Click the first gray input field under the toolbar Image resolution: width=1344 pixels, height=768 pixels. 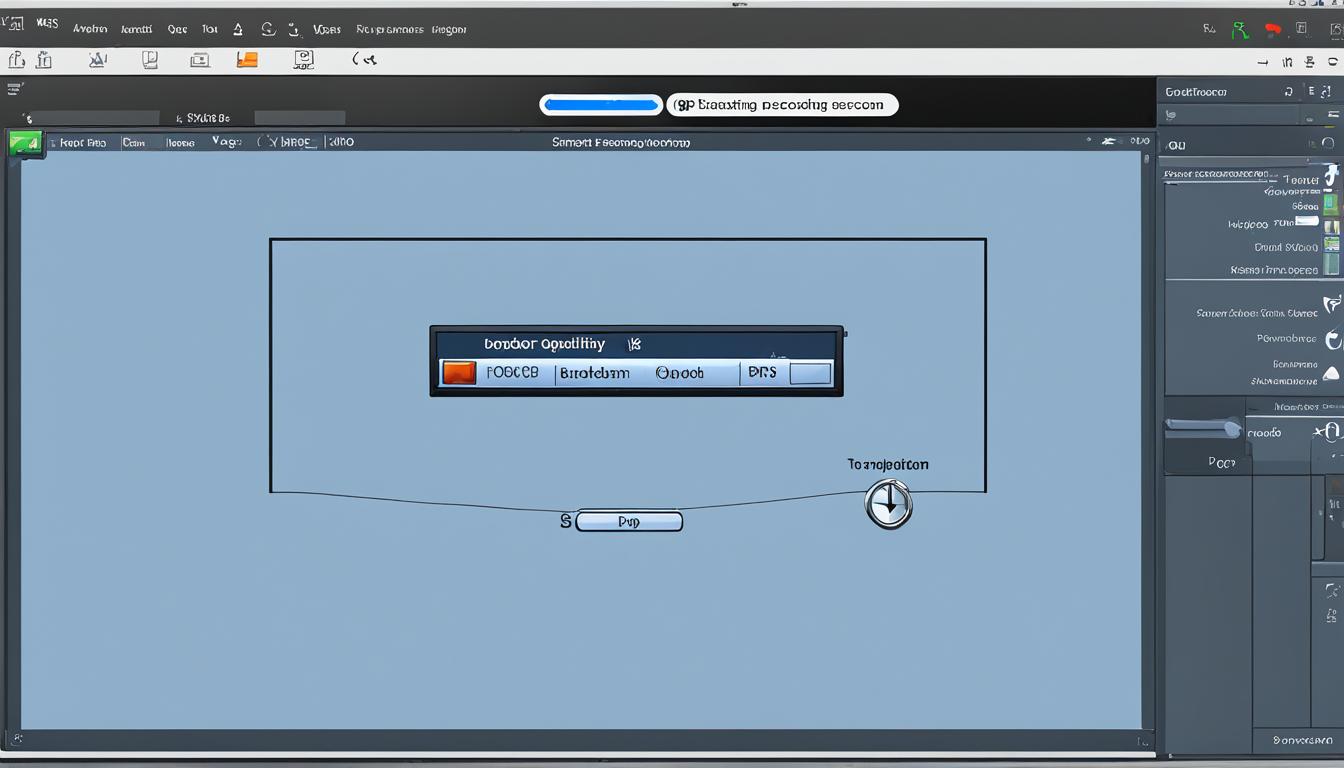tap(95, 118)
